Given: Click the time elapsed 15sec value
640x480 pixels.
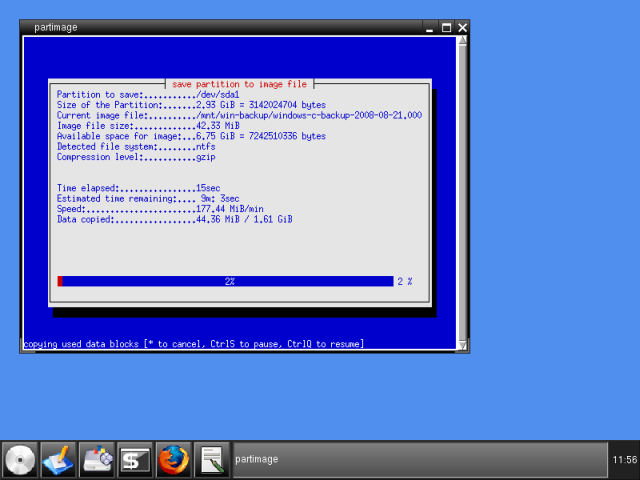Looking at the screenshot, I should coord(208,188).
